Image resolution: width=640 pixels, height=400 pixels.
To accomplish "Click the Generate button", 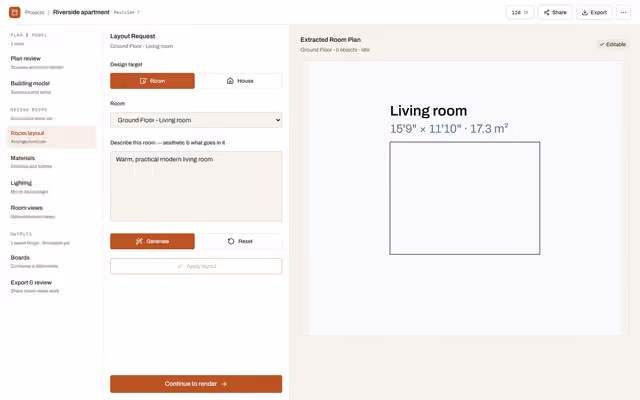I will pos(152,241).
